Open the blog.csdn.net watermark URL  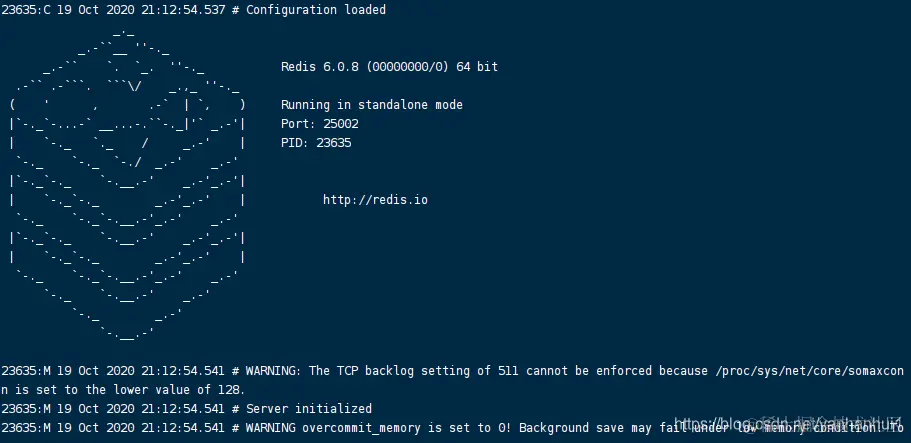(786, 424)
